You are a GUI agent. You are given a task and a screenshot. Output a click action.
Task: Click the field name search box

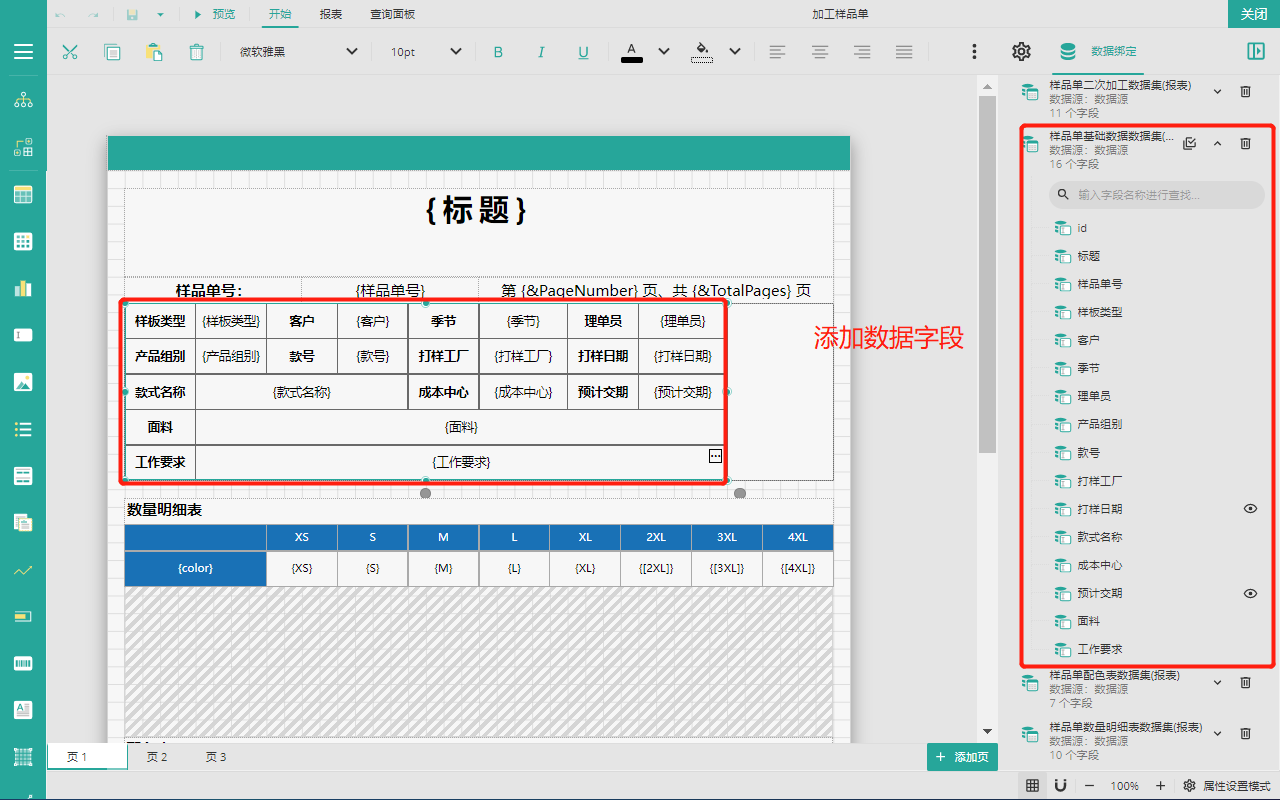click(1157, 195)
